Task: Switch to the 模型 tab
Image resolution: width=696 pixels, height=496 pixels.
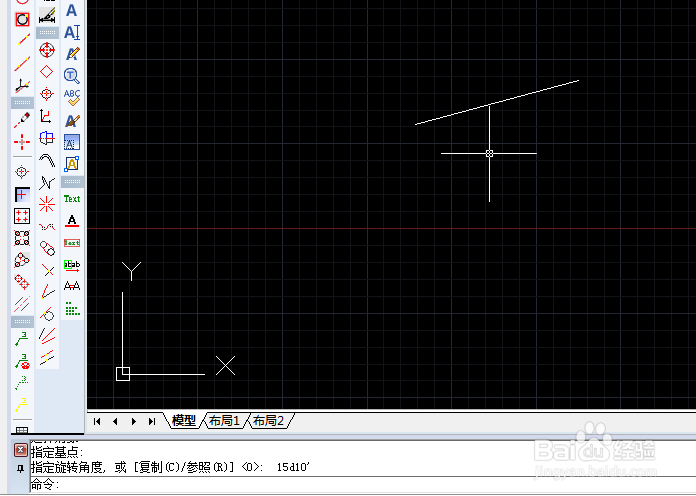Action: tap(184, 421)
